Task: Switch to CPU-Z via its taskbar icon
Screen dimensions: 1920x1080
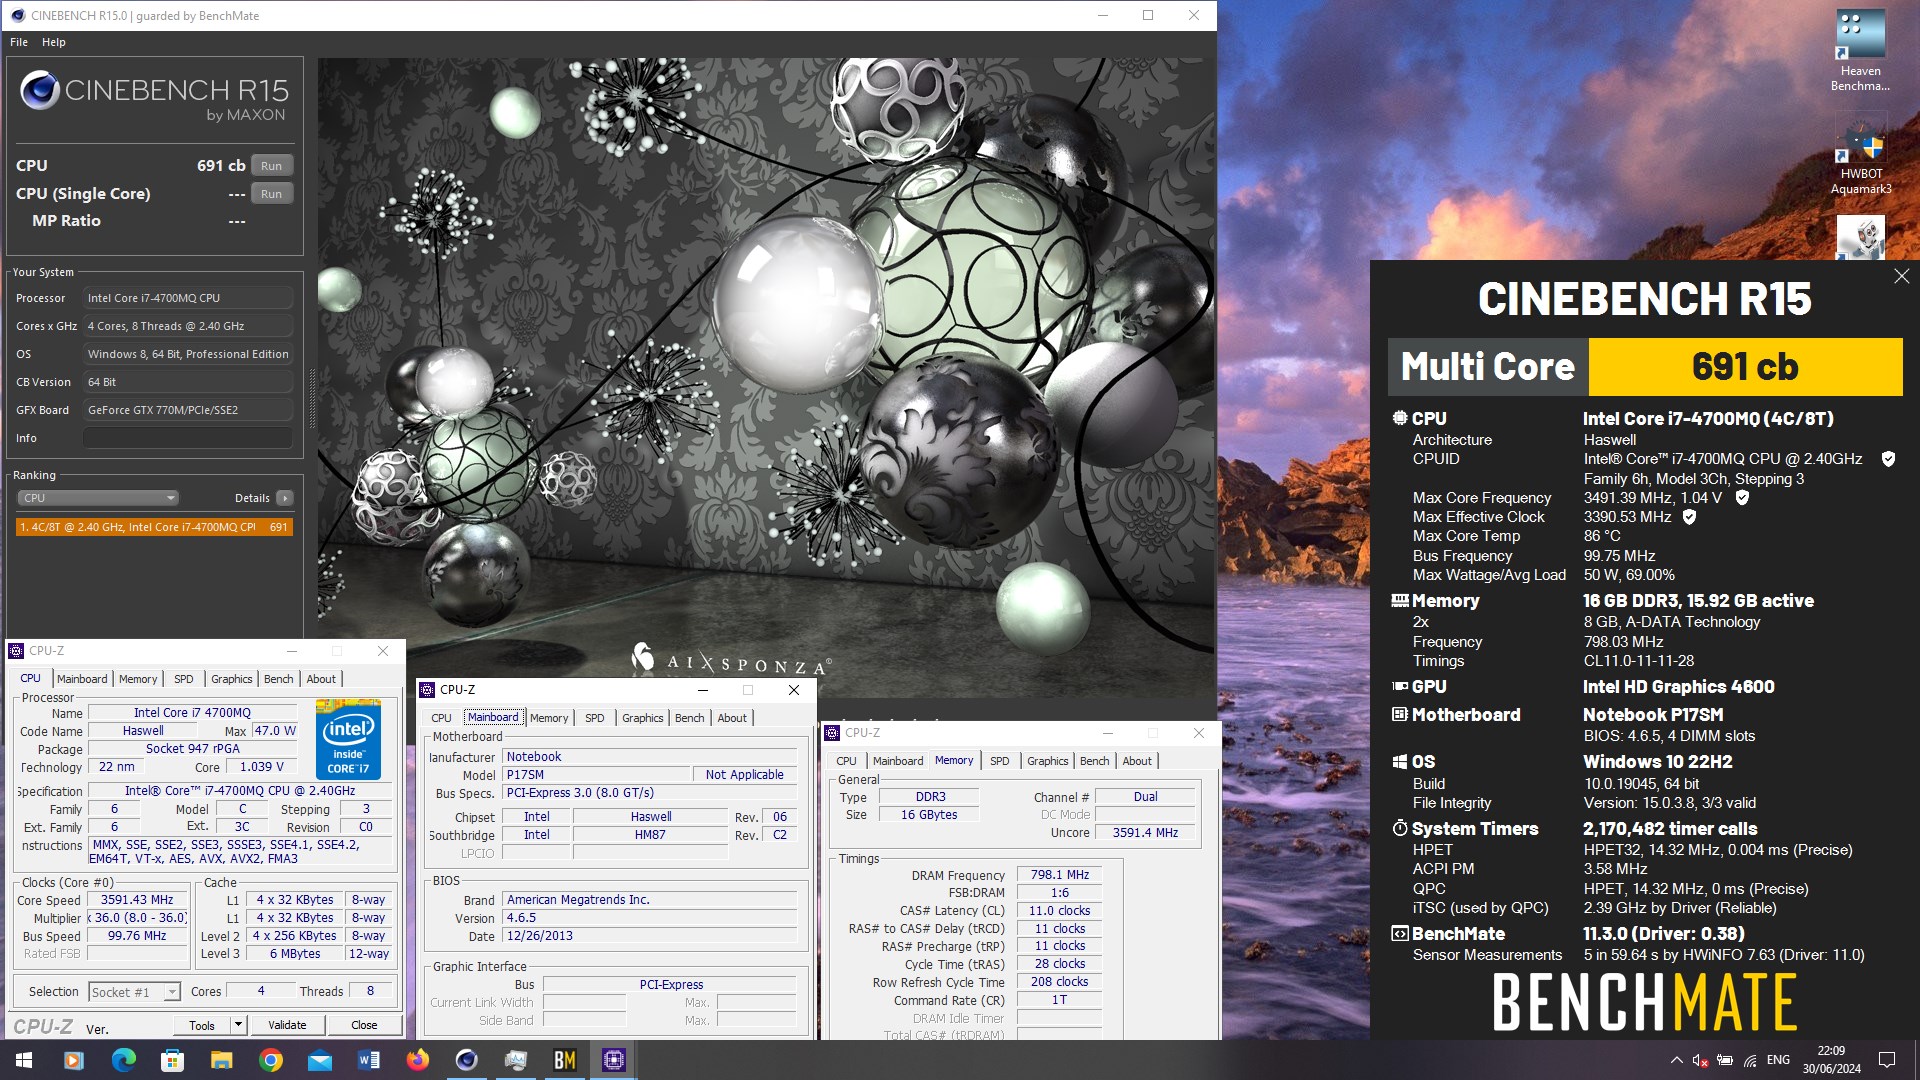Action: (613, 1060)
